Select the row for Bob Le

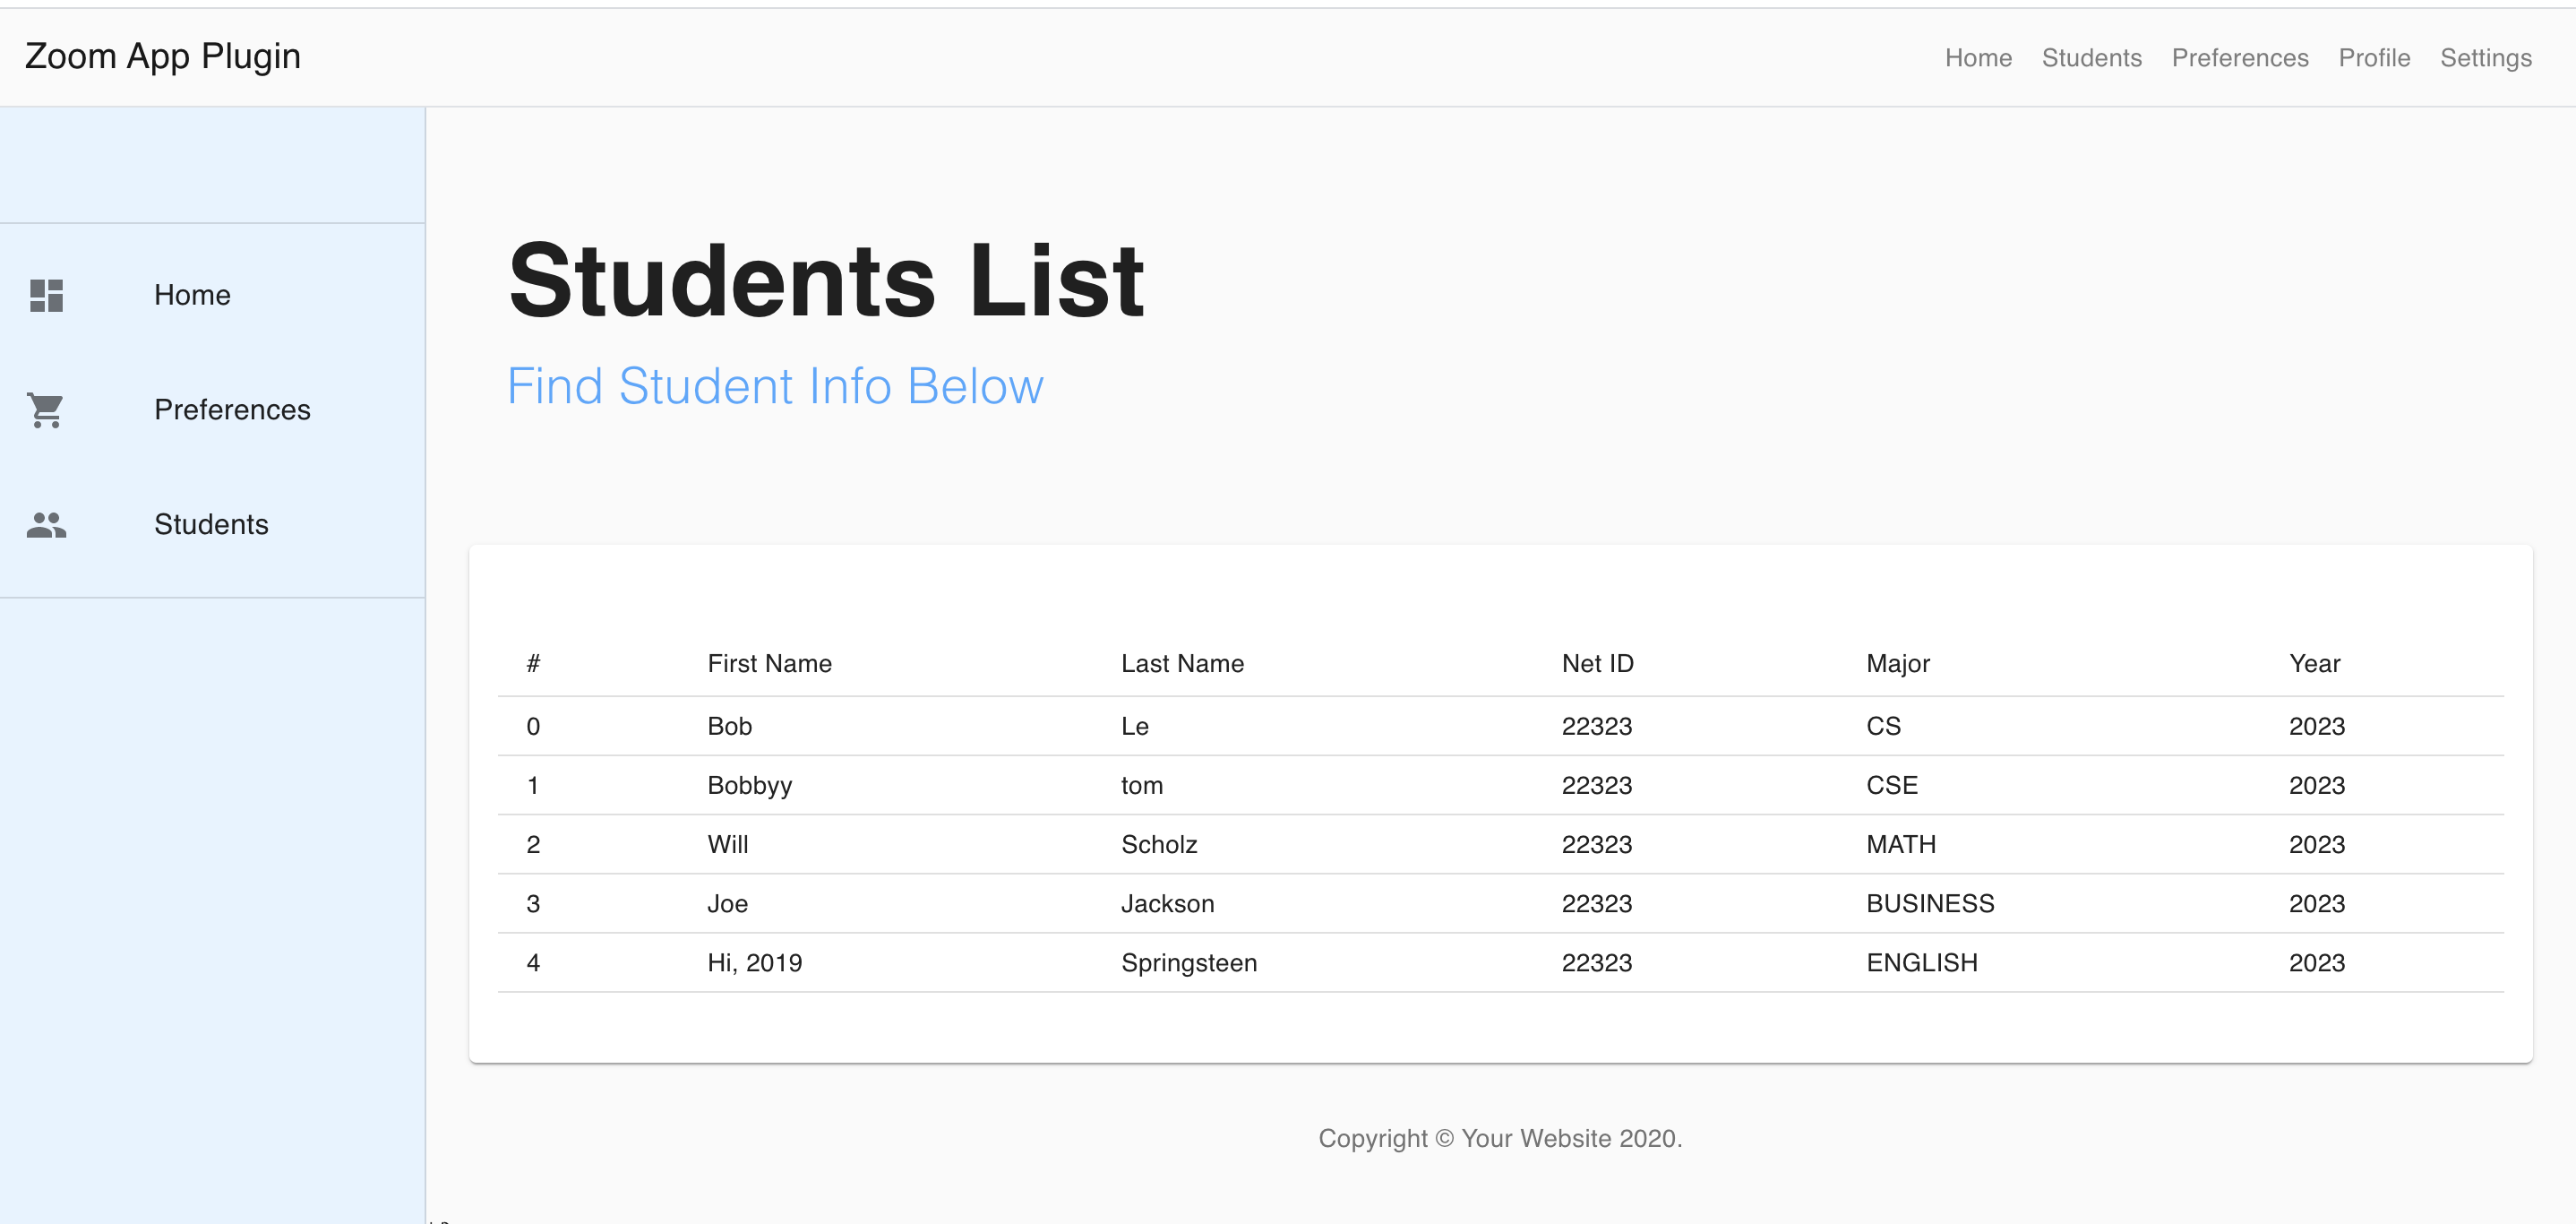pyautogui.click(x=1500, y=727)
